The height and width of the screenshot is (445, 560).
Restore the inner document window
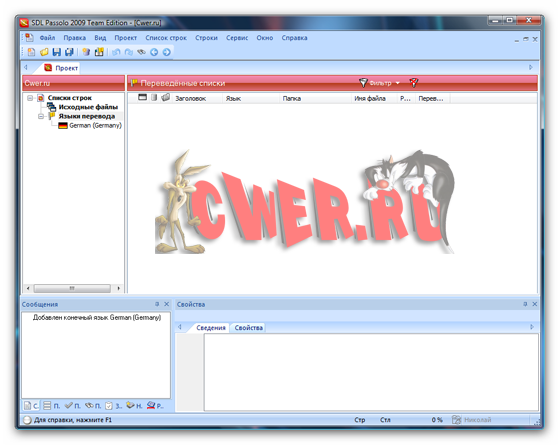click(x=525, y=39)
